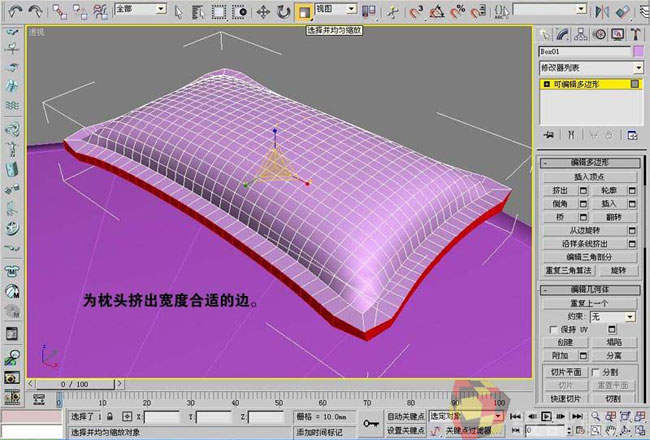Toggle the Angle Snap icon
650x440 pixels.
[x=437, y=12]
